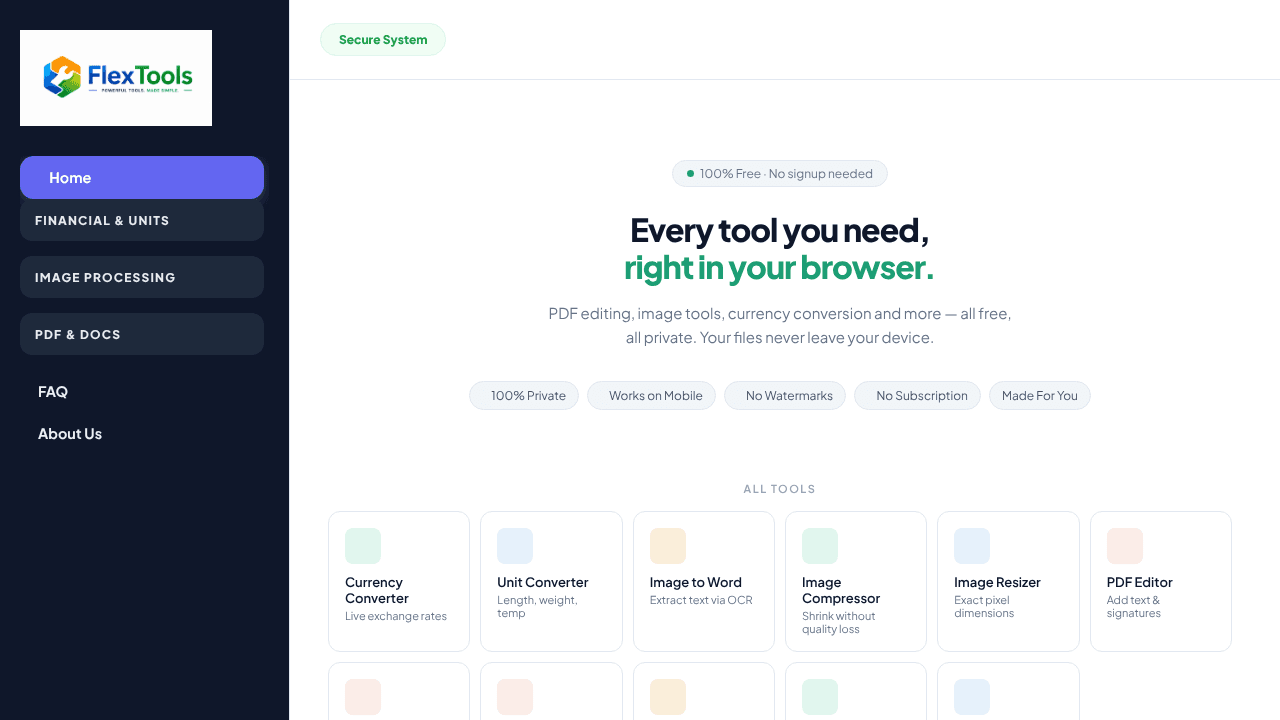Open the Image to Word tool title
Screen dimensions: 1280x720
[x=696, y=582]
